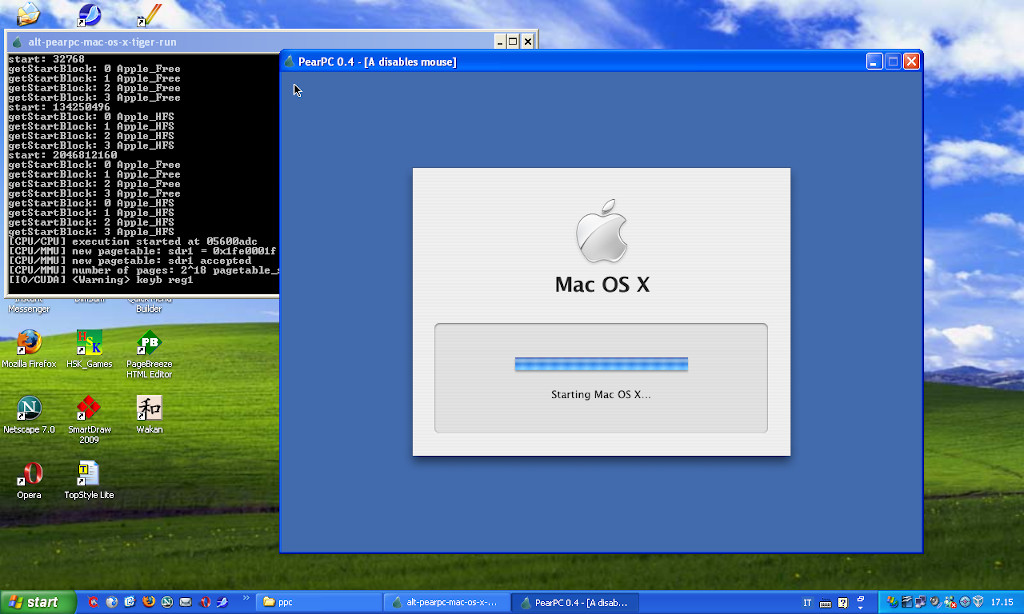
Task: Click the 'Starting Mac OS X...' text
Action: (601, 395)
